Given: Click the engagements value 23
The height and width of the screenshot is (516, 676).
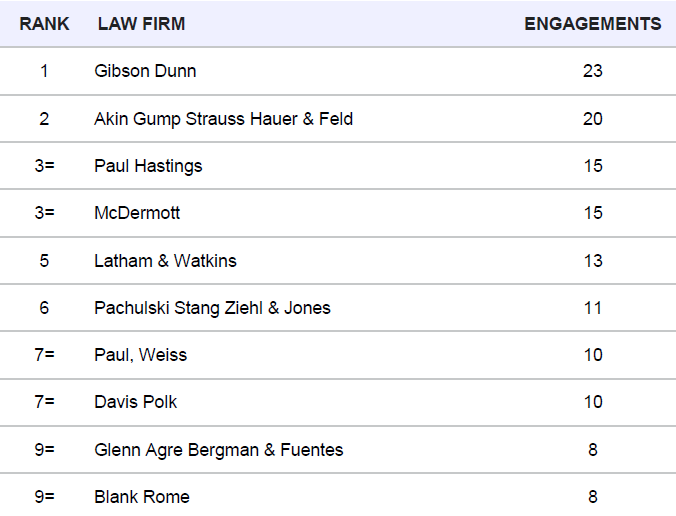Looking at the screenshot, I should (x=592, y=71).
